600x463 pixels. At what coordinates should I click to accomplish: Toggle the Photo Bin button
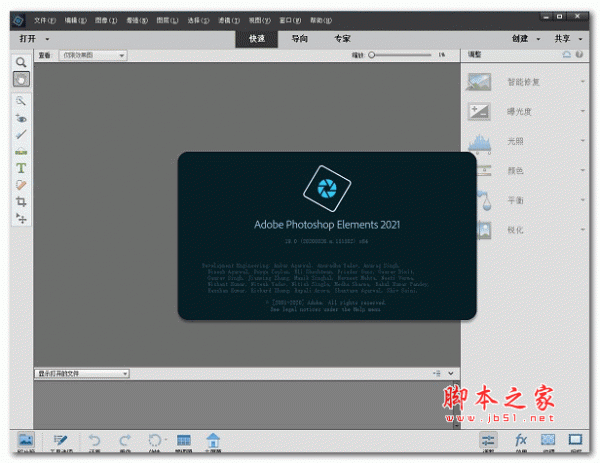tap(26, 442)
